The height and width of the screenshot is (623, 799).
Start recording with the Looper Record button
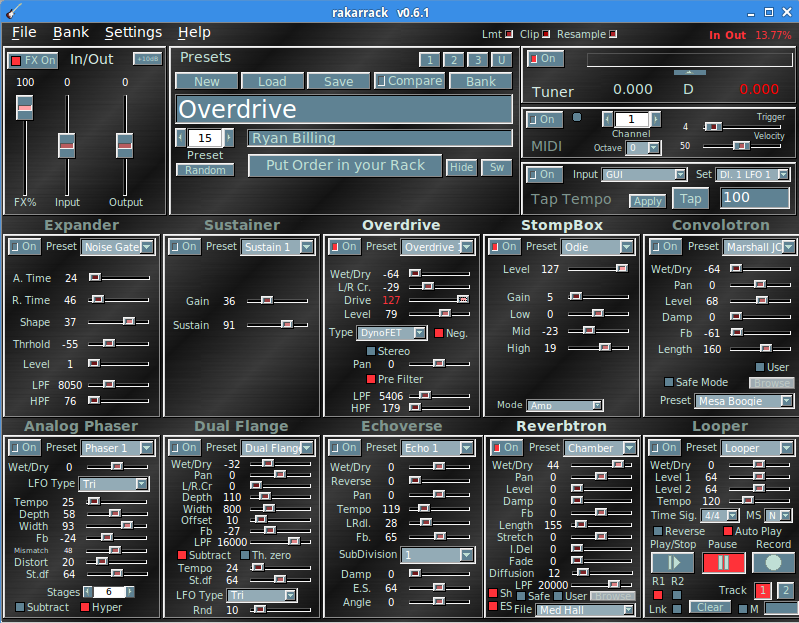[x=773, y=563]
